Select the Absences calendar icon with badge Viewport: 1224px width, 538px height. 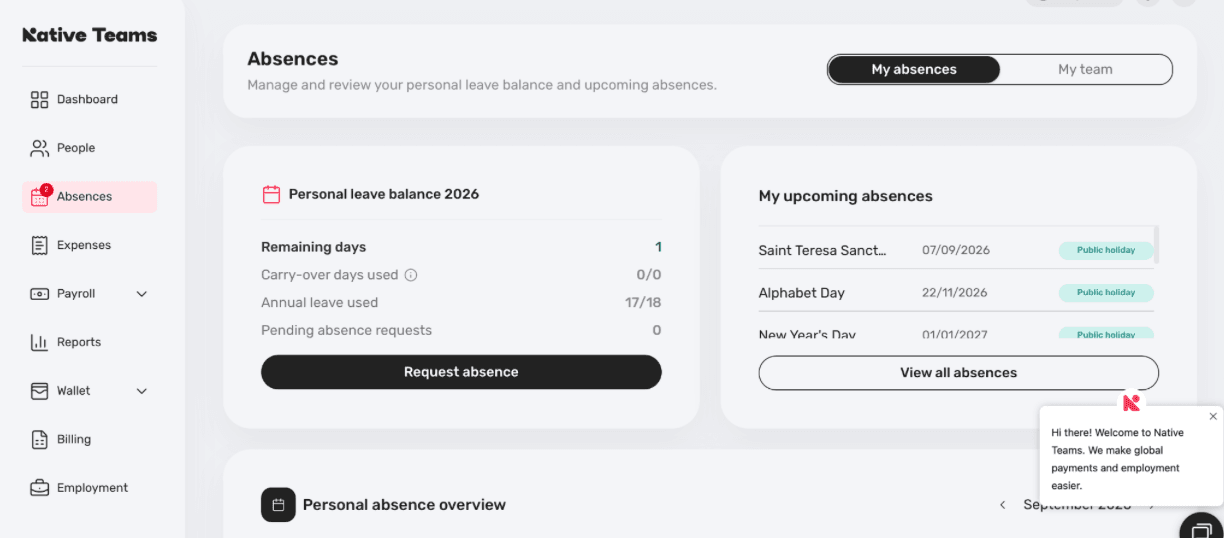[x=40, y=196]
